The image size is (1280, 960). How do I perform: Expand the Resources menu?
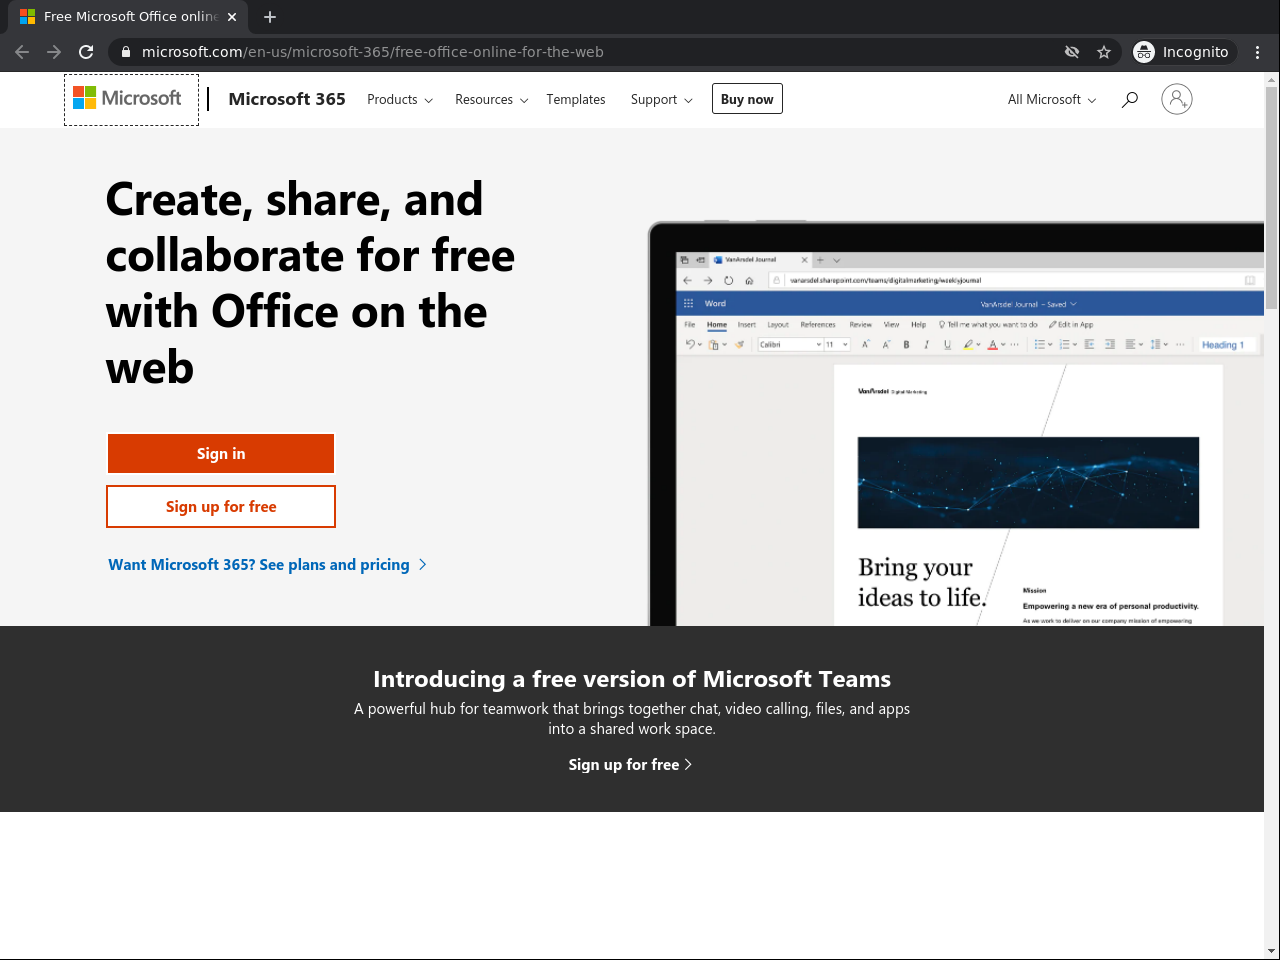coord(492,99)
